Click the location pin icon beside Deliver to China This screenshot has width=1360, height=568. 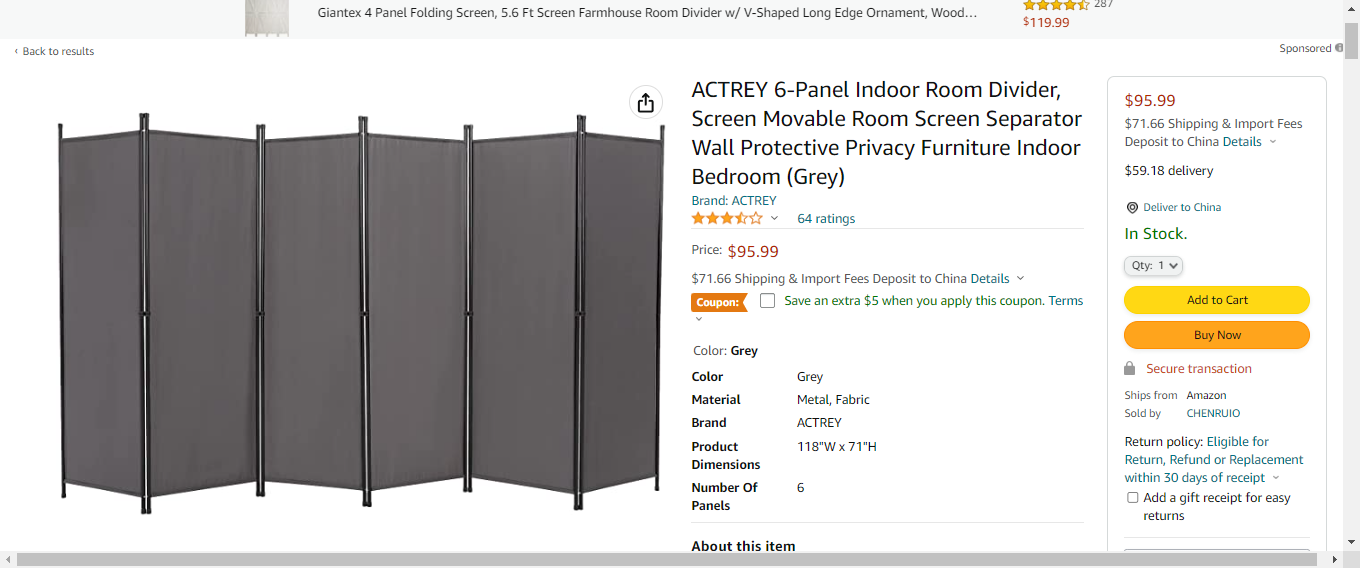[1132, 208]
